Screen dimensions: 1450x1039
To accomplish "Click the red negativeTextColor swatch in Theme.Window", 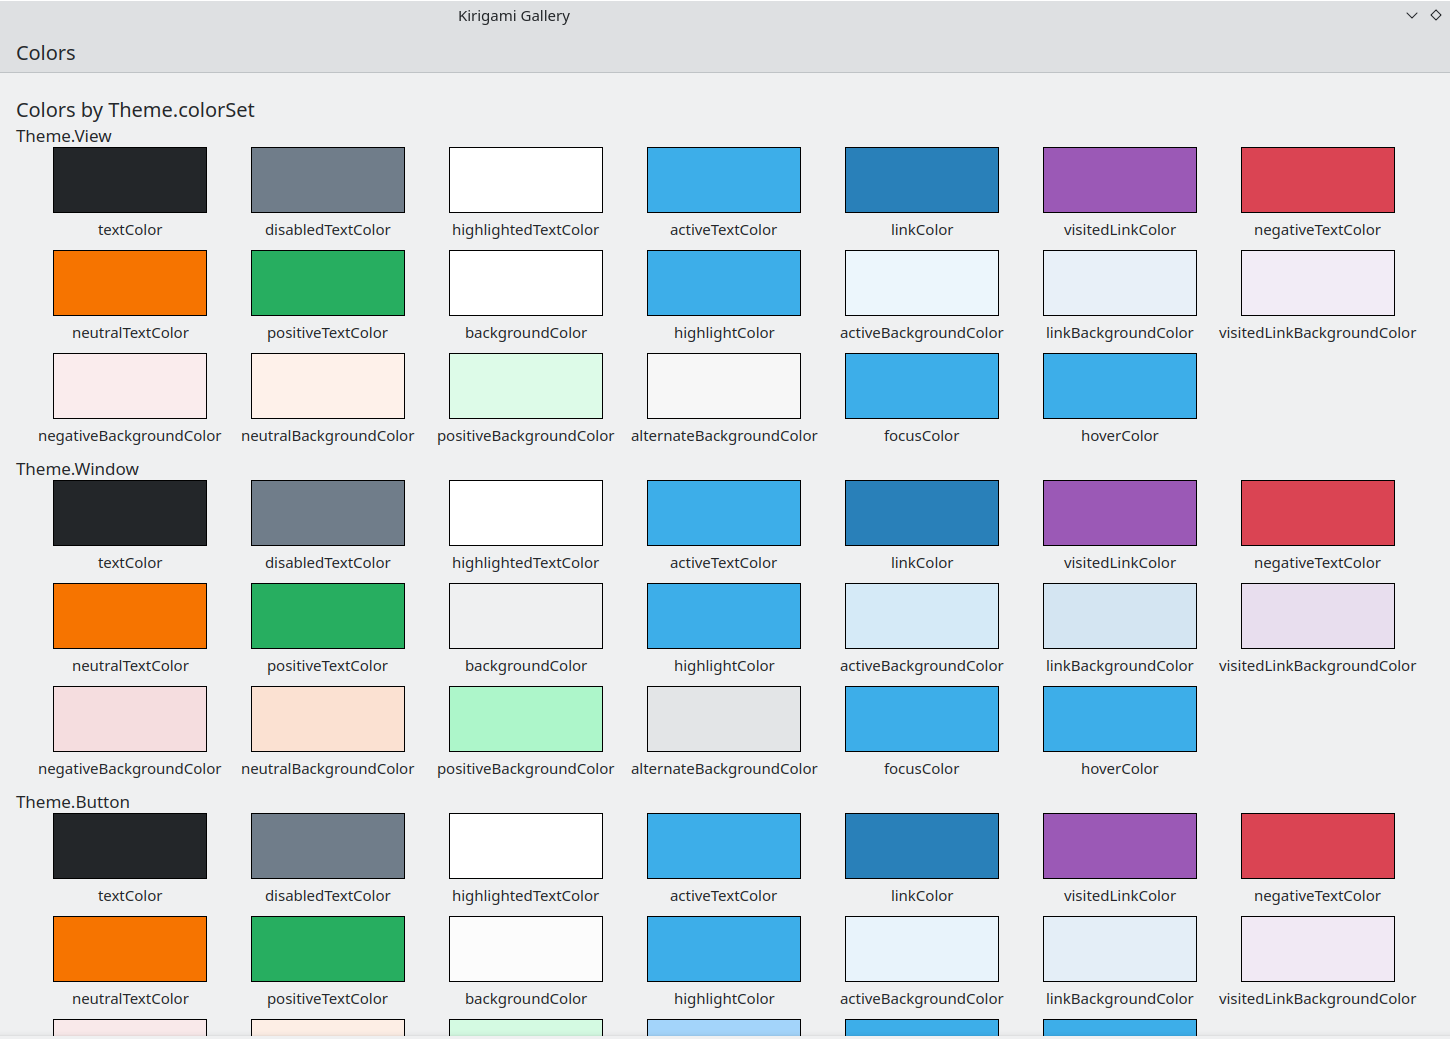I will point(1317,513).
